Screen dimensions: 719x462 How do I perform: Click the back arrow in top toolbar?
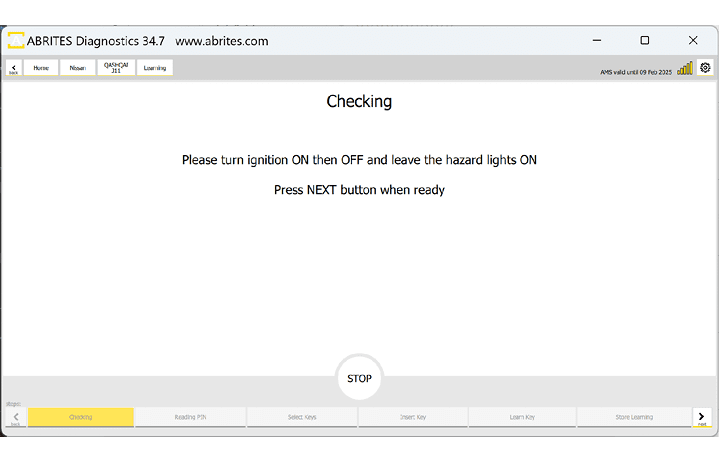tap(13, 68)
